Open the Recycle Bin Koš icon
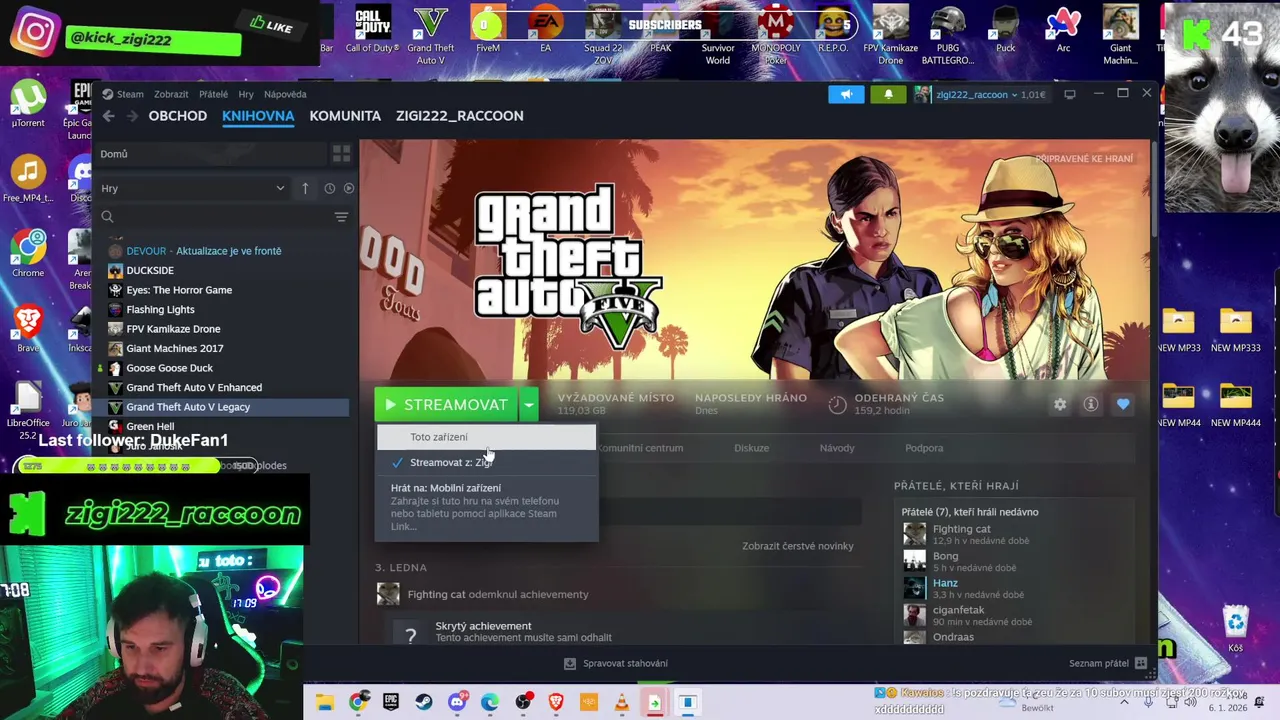This screenshot has height=720, width=1280. [1236, 628]
